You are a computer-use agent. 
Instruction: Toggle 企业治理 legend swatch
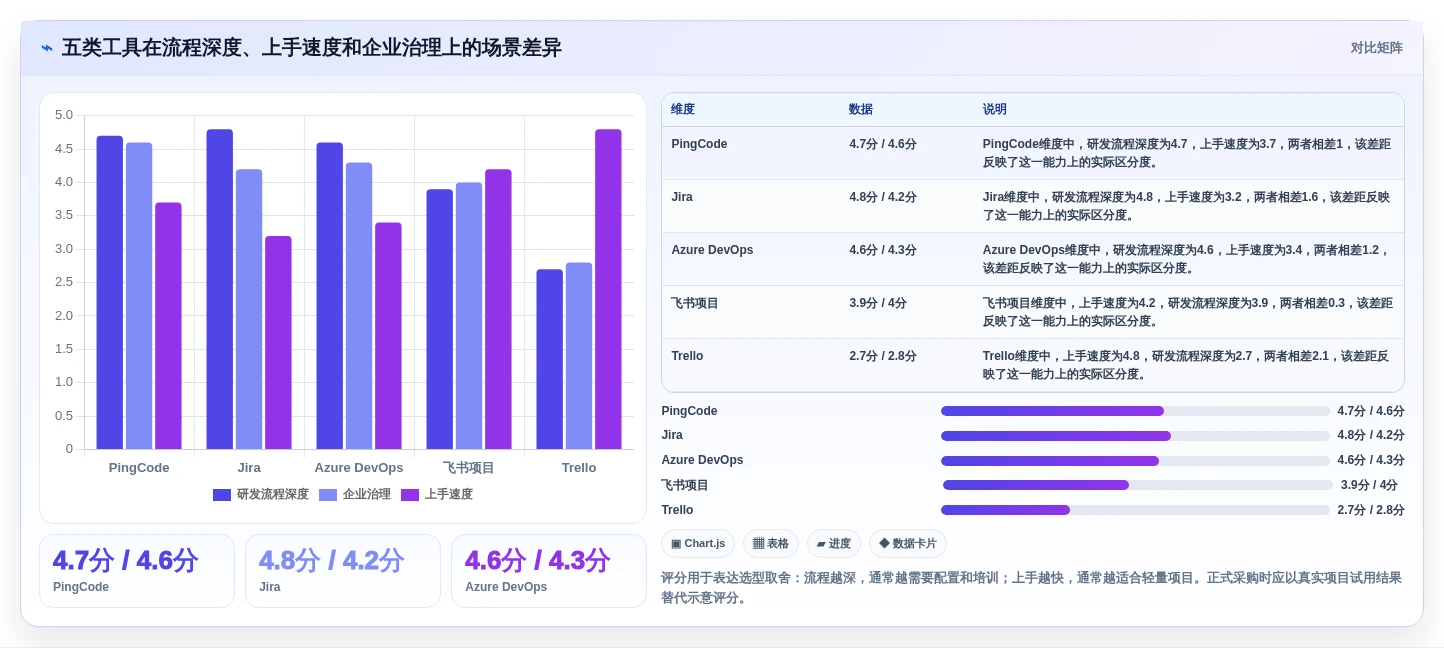[x=328, y=495]
